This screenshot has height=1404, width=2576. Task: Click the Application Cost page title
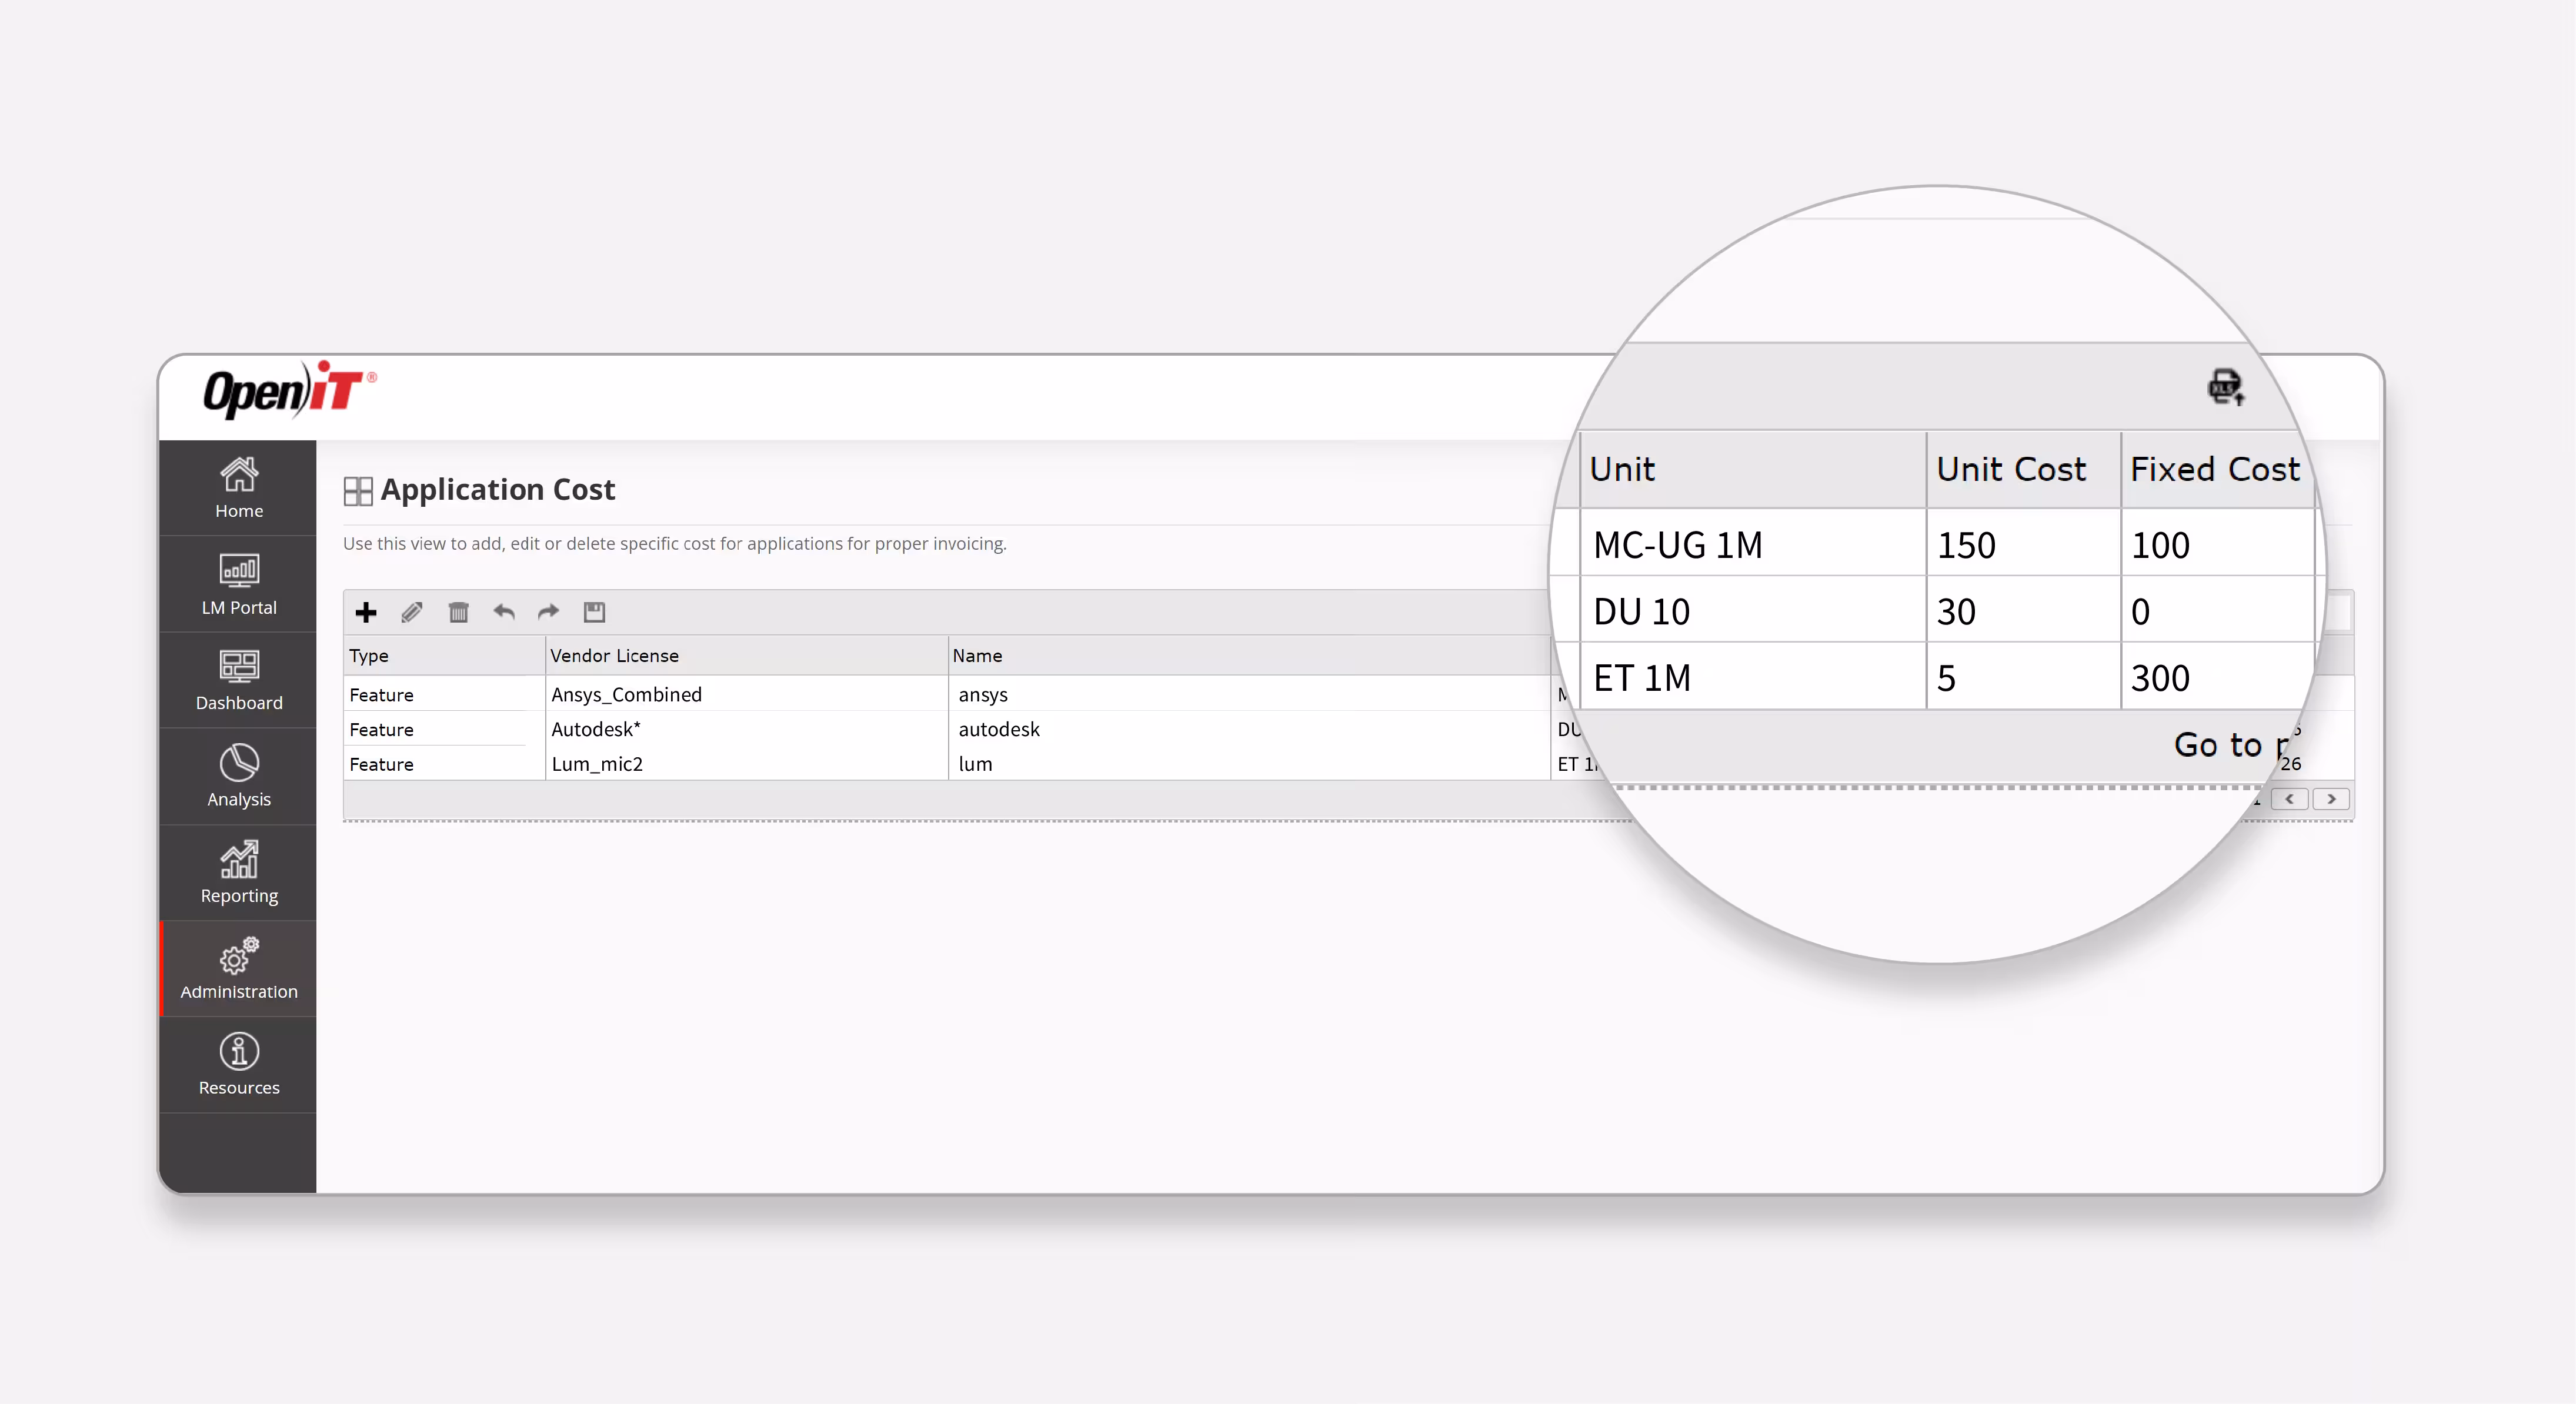(498, 490)
